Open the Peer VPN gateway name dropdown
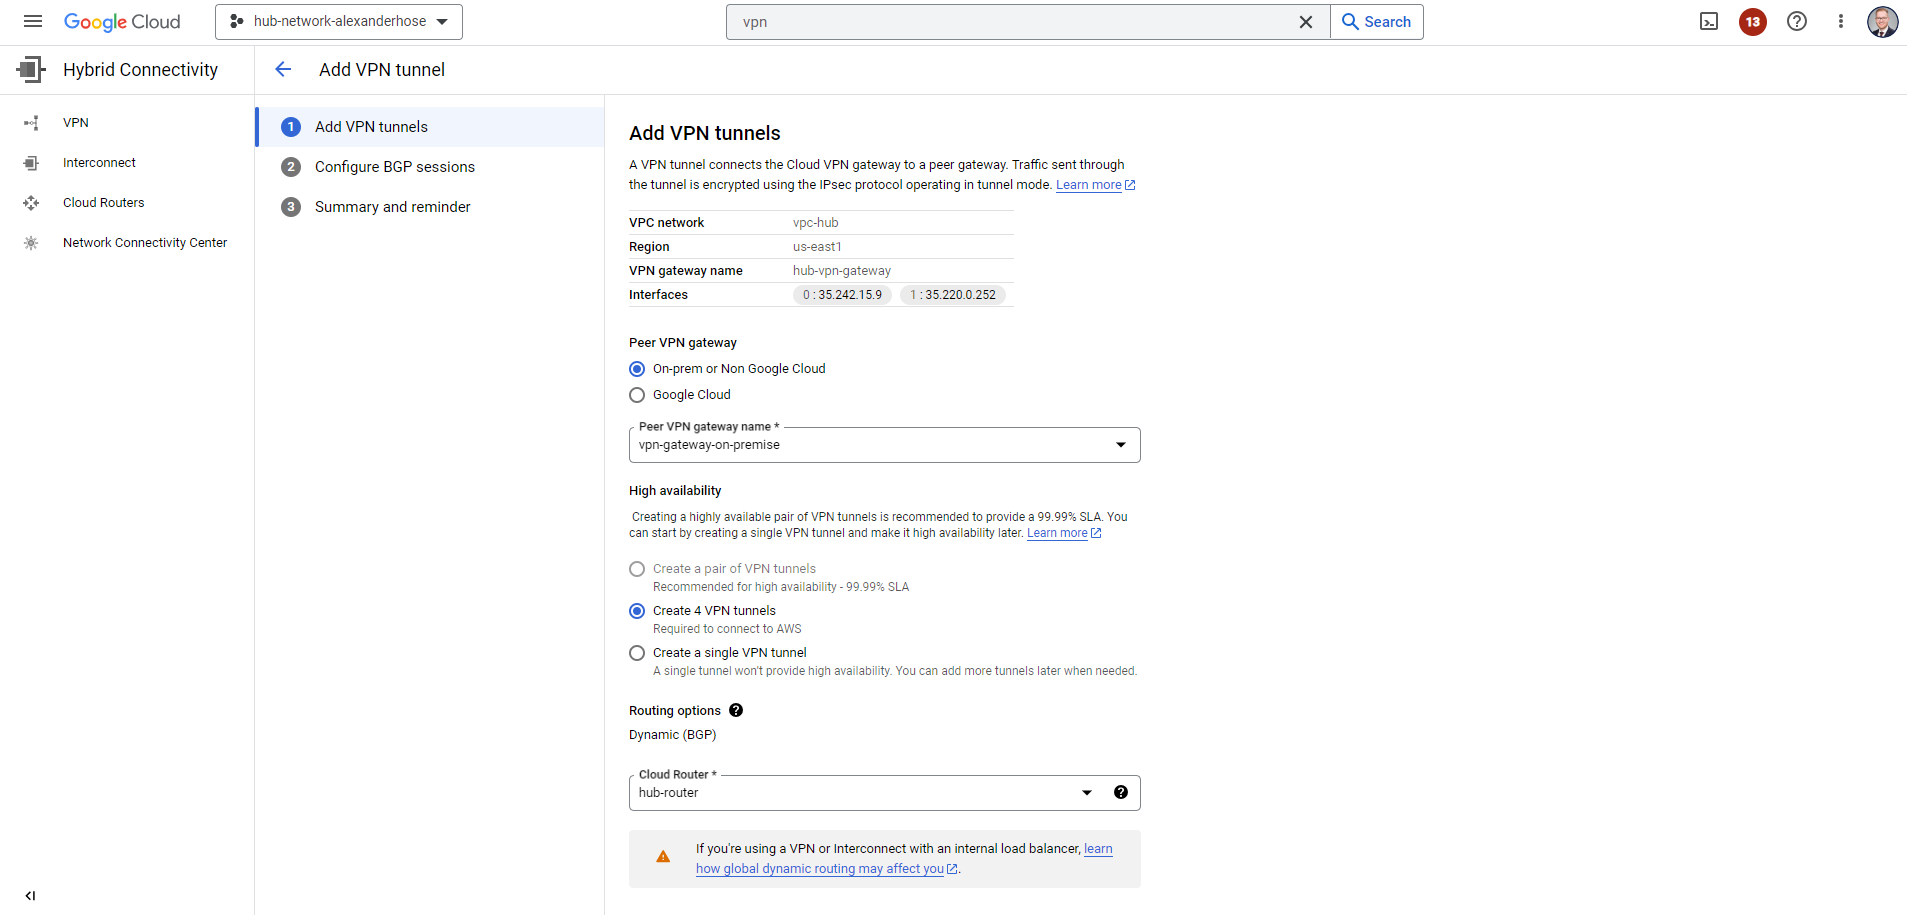This screenshot has width=1907, height=915. tap(1119, 444)
